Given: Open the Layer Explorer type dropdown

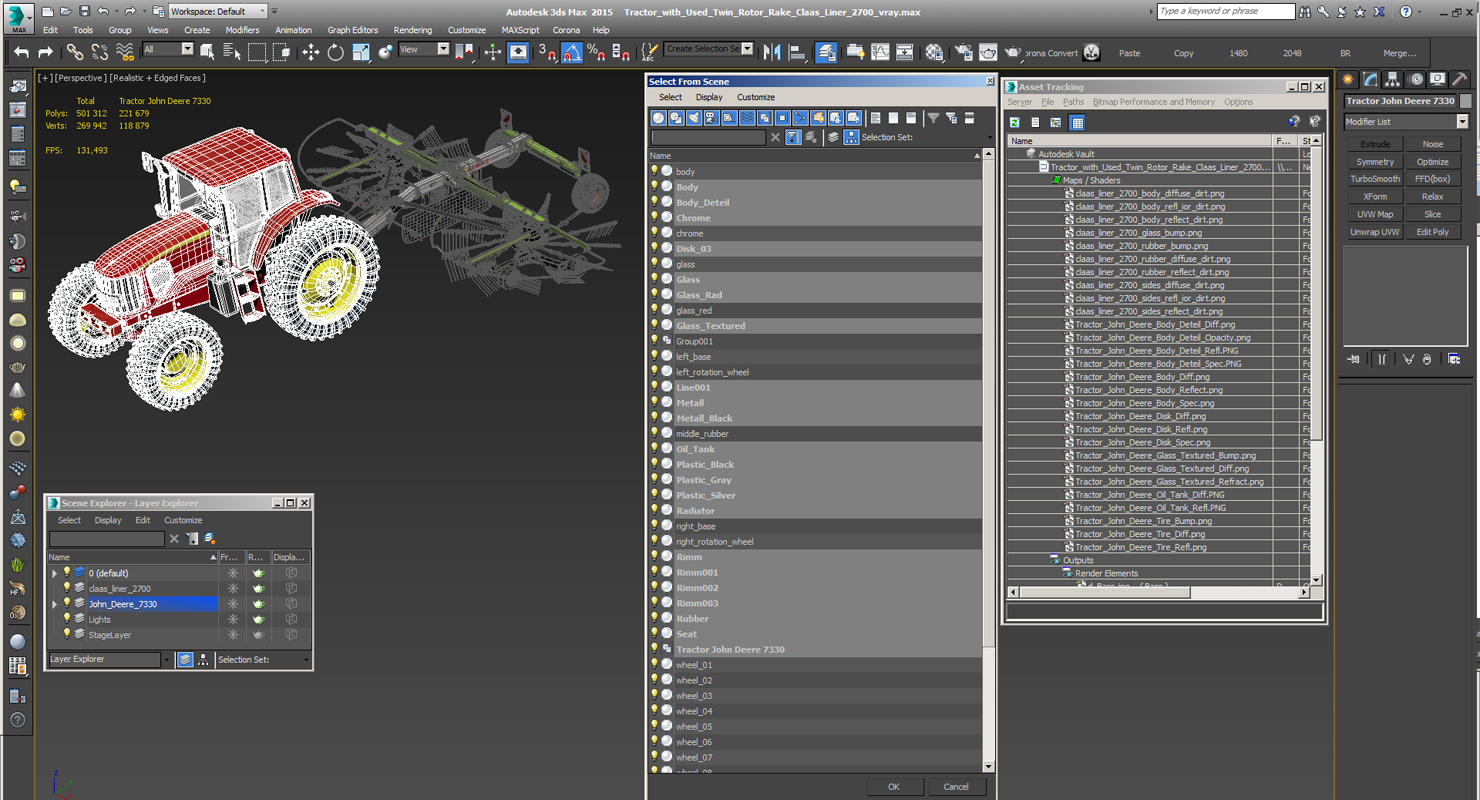Looking at the screenshot, I should [x=167, y=659].
